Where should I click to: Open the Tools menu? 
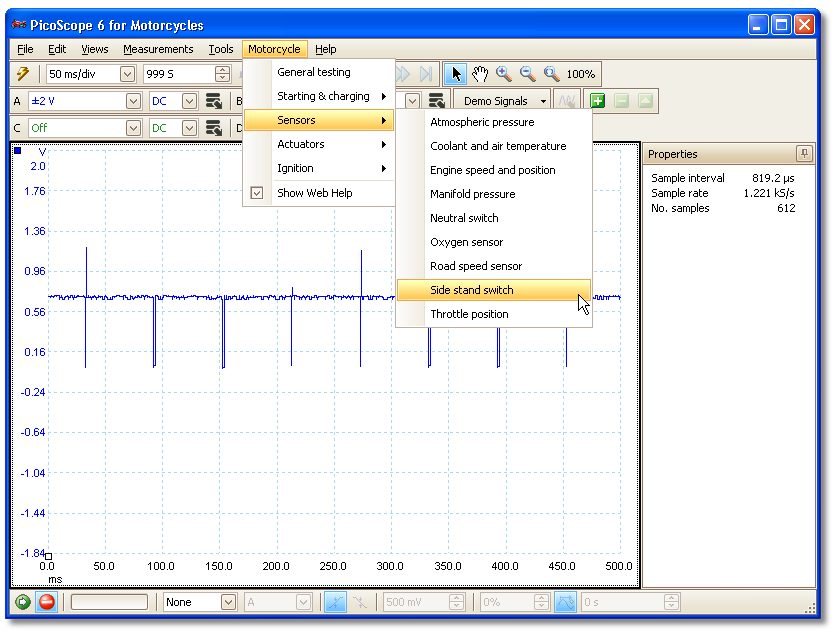pos(221,49)
